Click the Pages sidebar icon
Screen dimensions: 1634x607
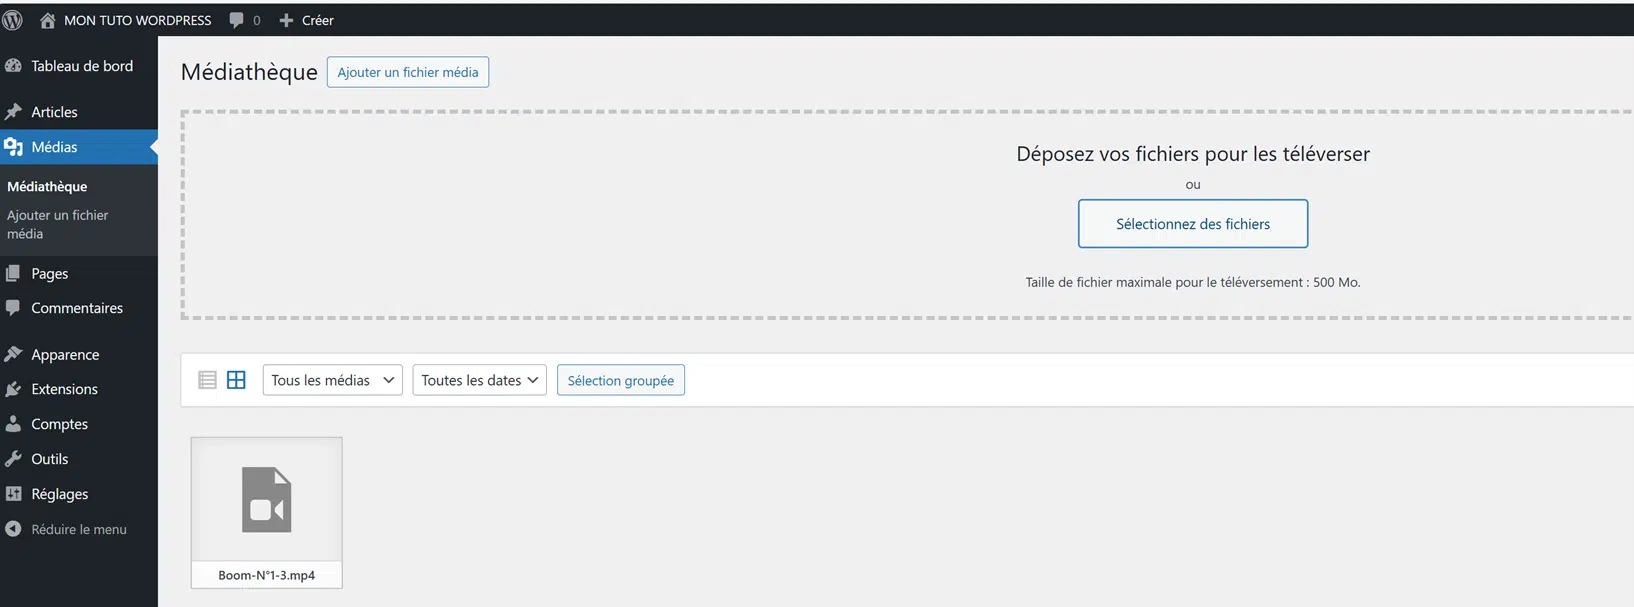point(13,273)
